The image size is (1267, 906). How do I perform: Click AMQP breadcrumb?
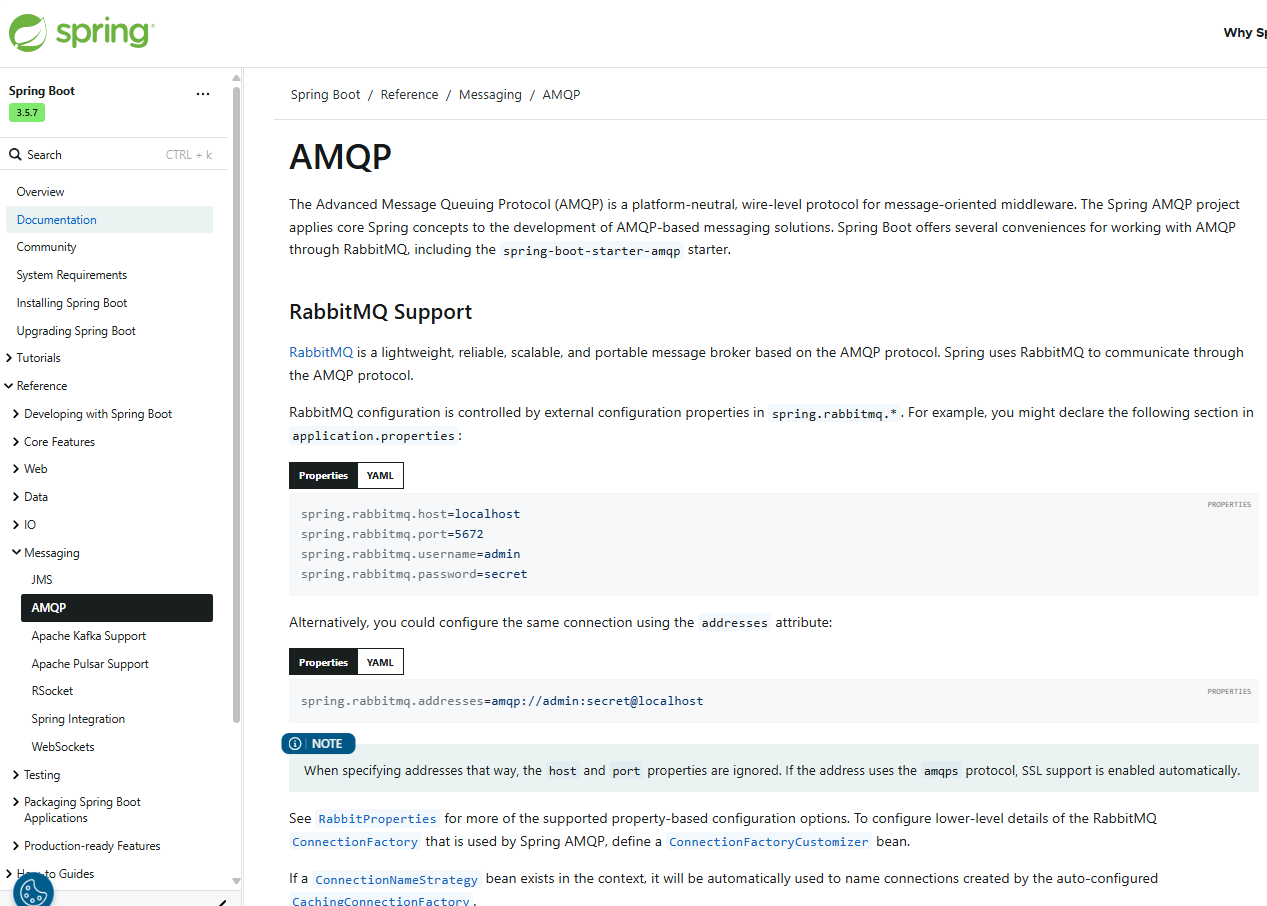pos(561,95)
